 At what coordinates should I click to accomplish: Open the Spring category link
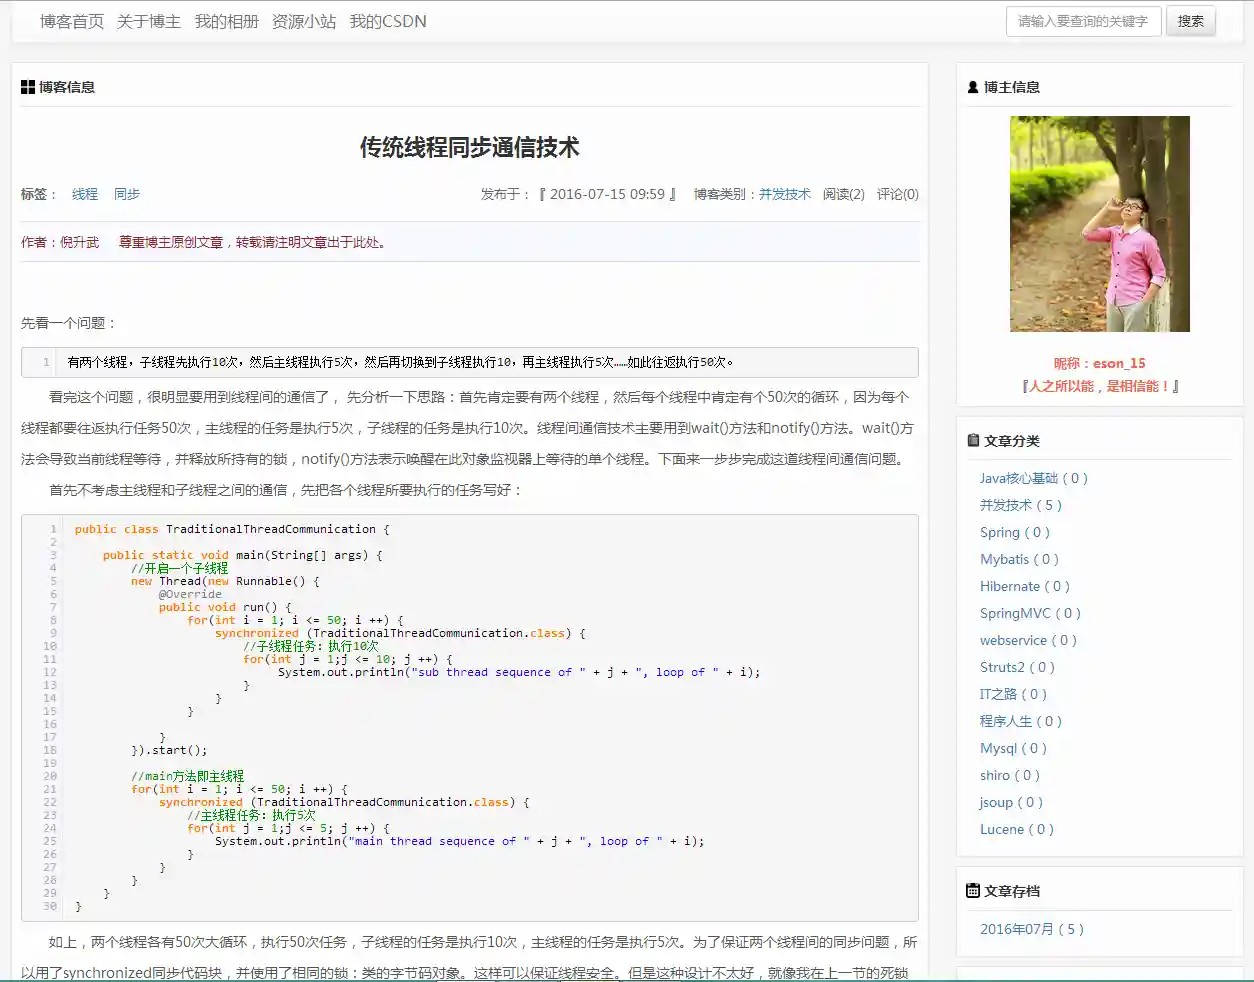pos(1014,533)
